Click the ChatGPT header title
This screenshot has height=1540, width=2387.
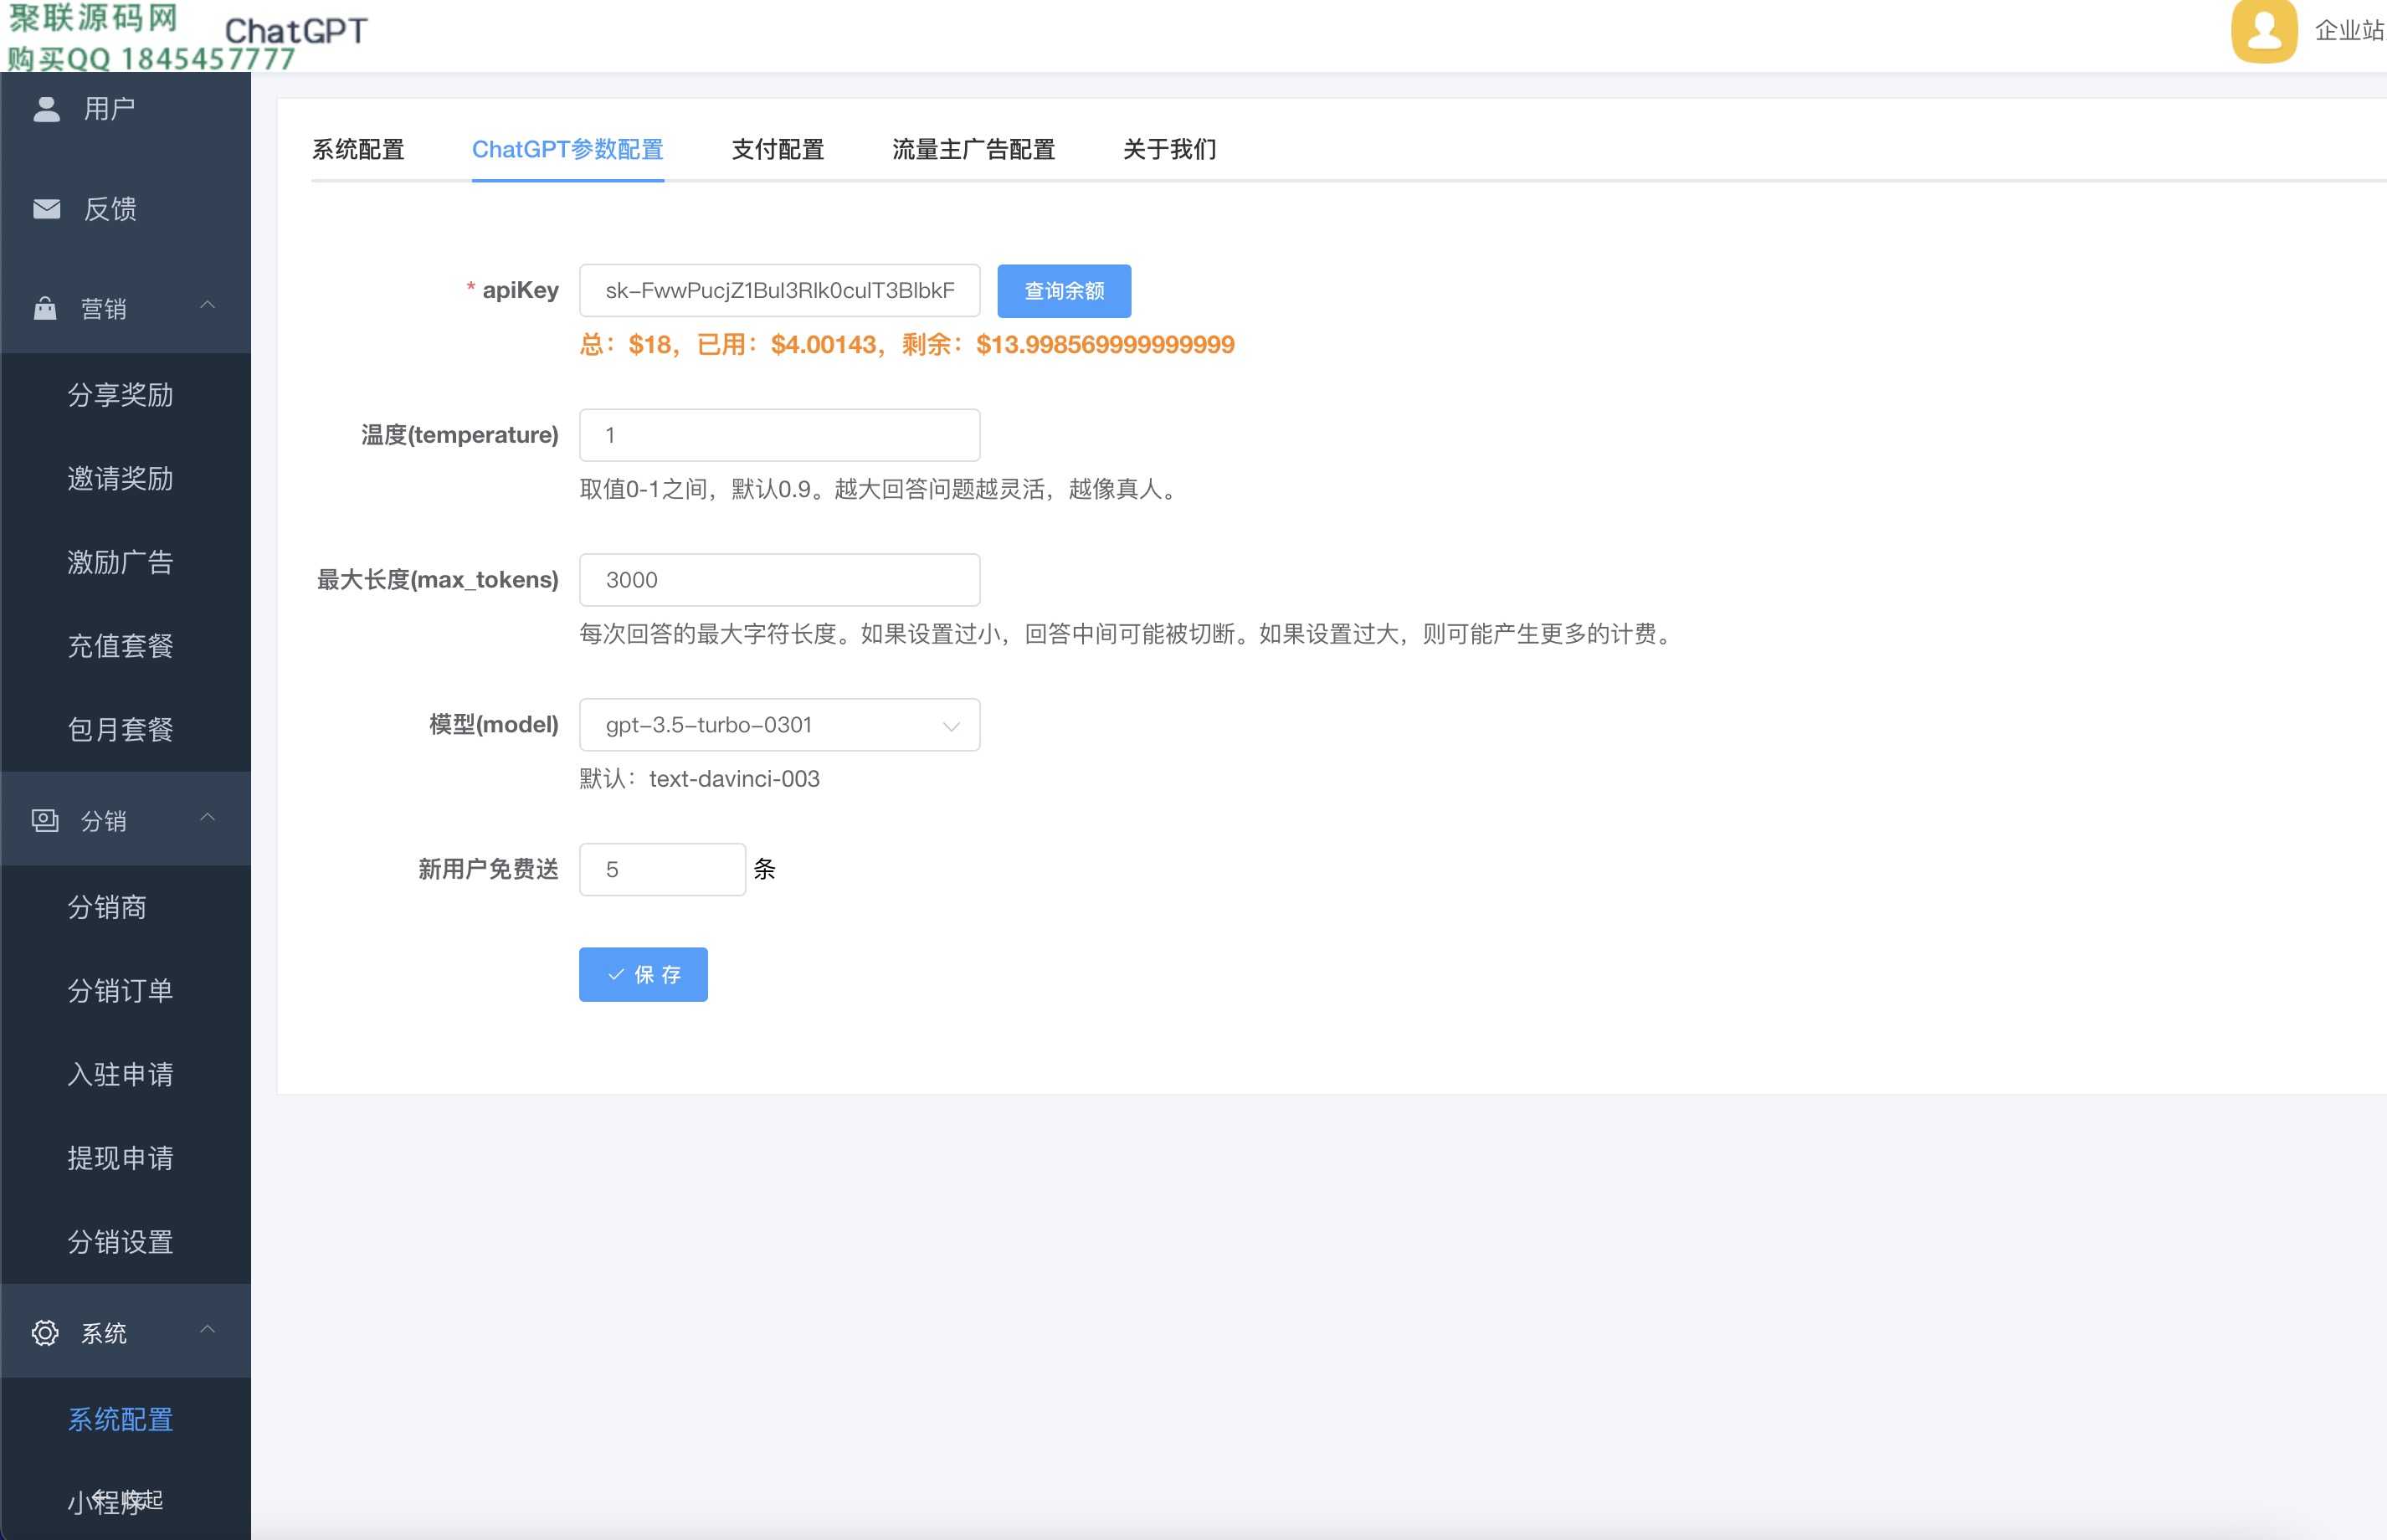tap(296, 31)
